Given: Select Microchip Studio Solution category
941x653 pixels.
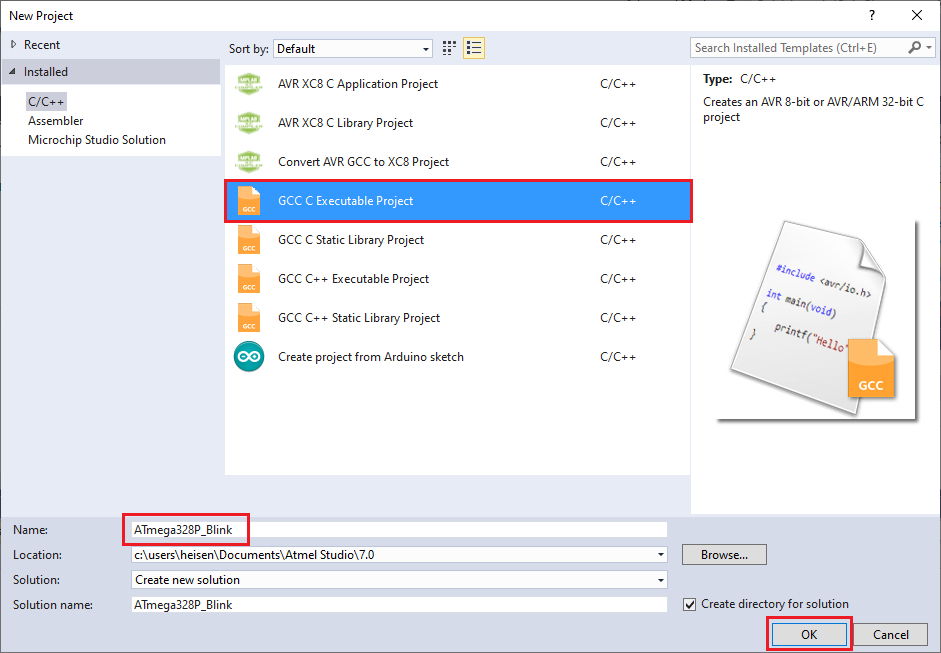Looking at the screenshot, I should coord(97,140).
